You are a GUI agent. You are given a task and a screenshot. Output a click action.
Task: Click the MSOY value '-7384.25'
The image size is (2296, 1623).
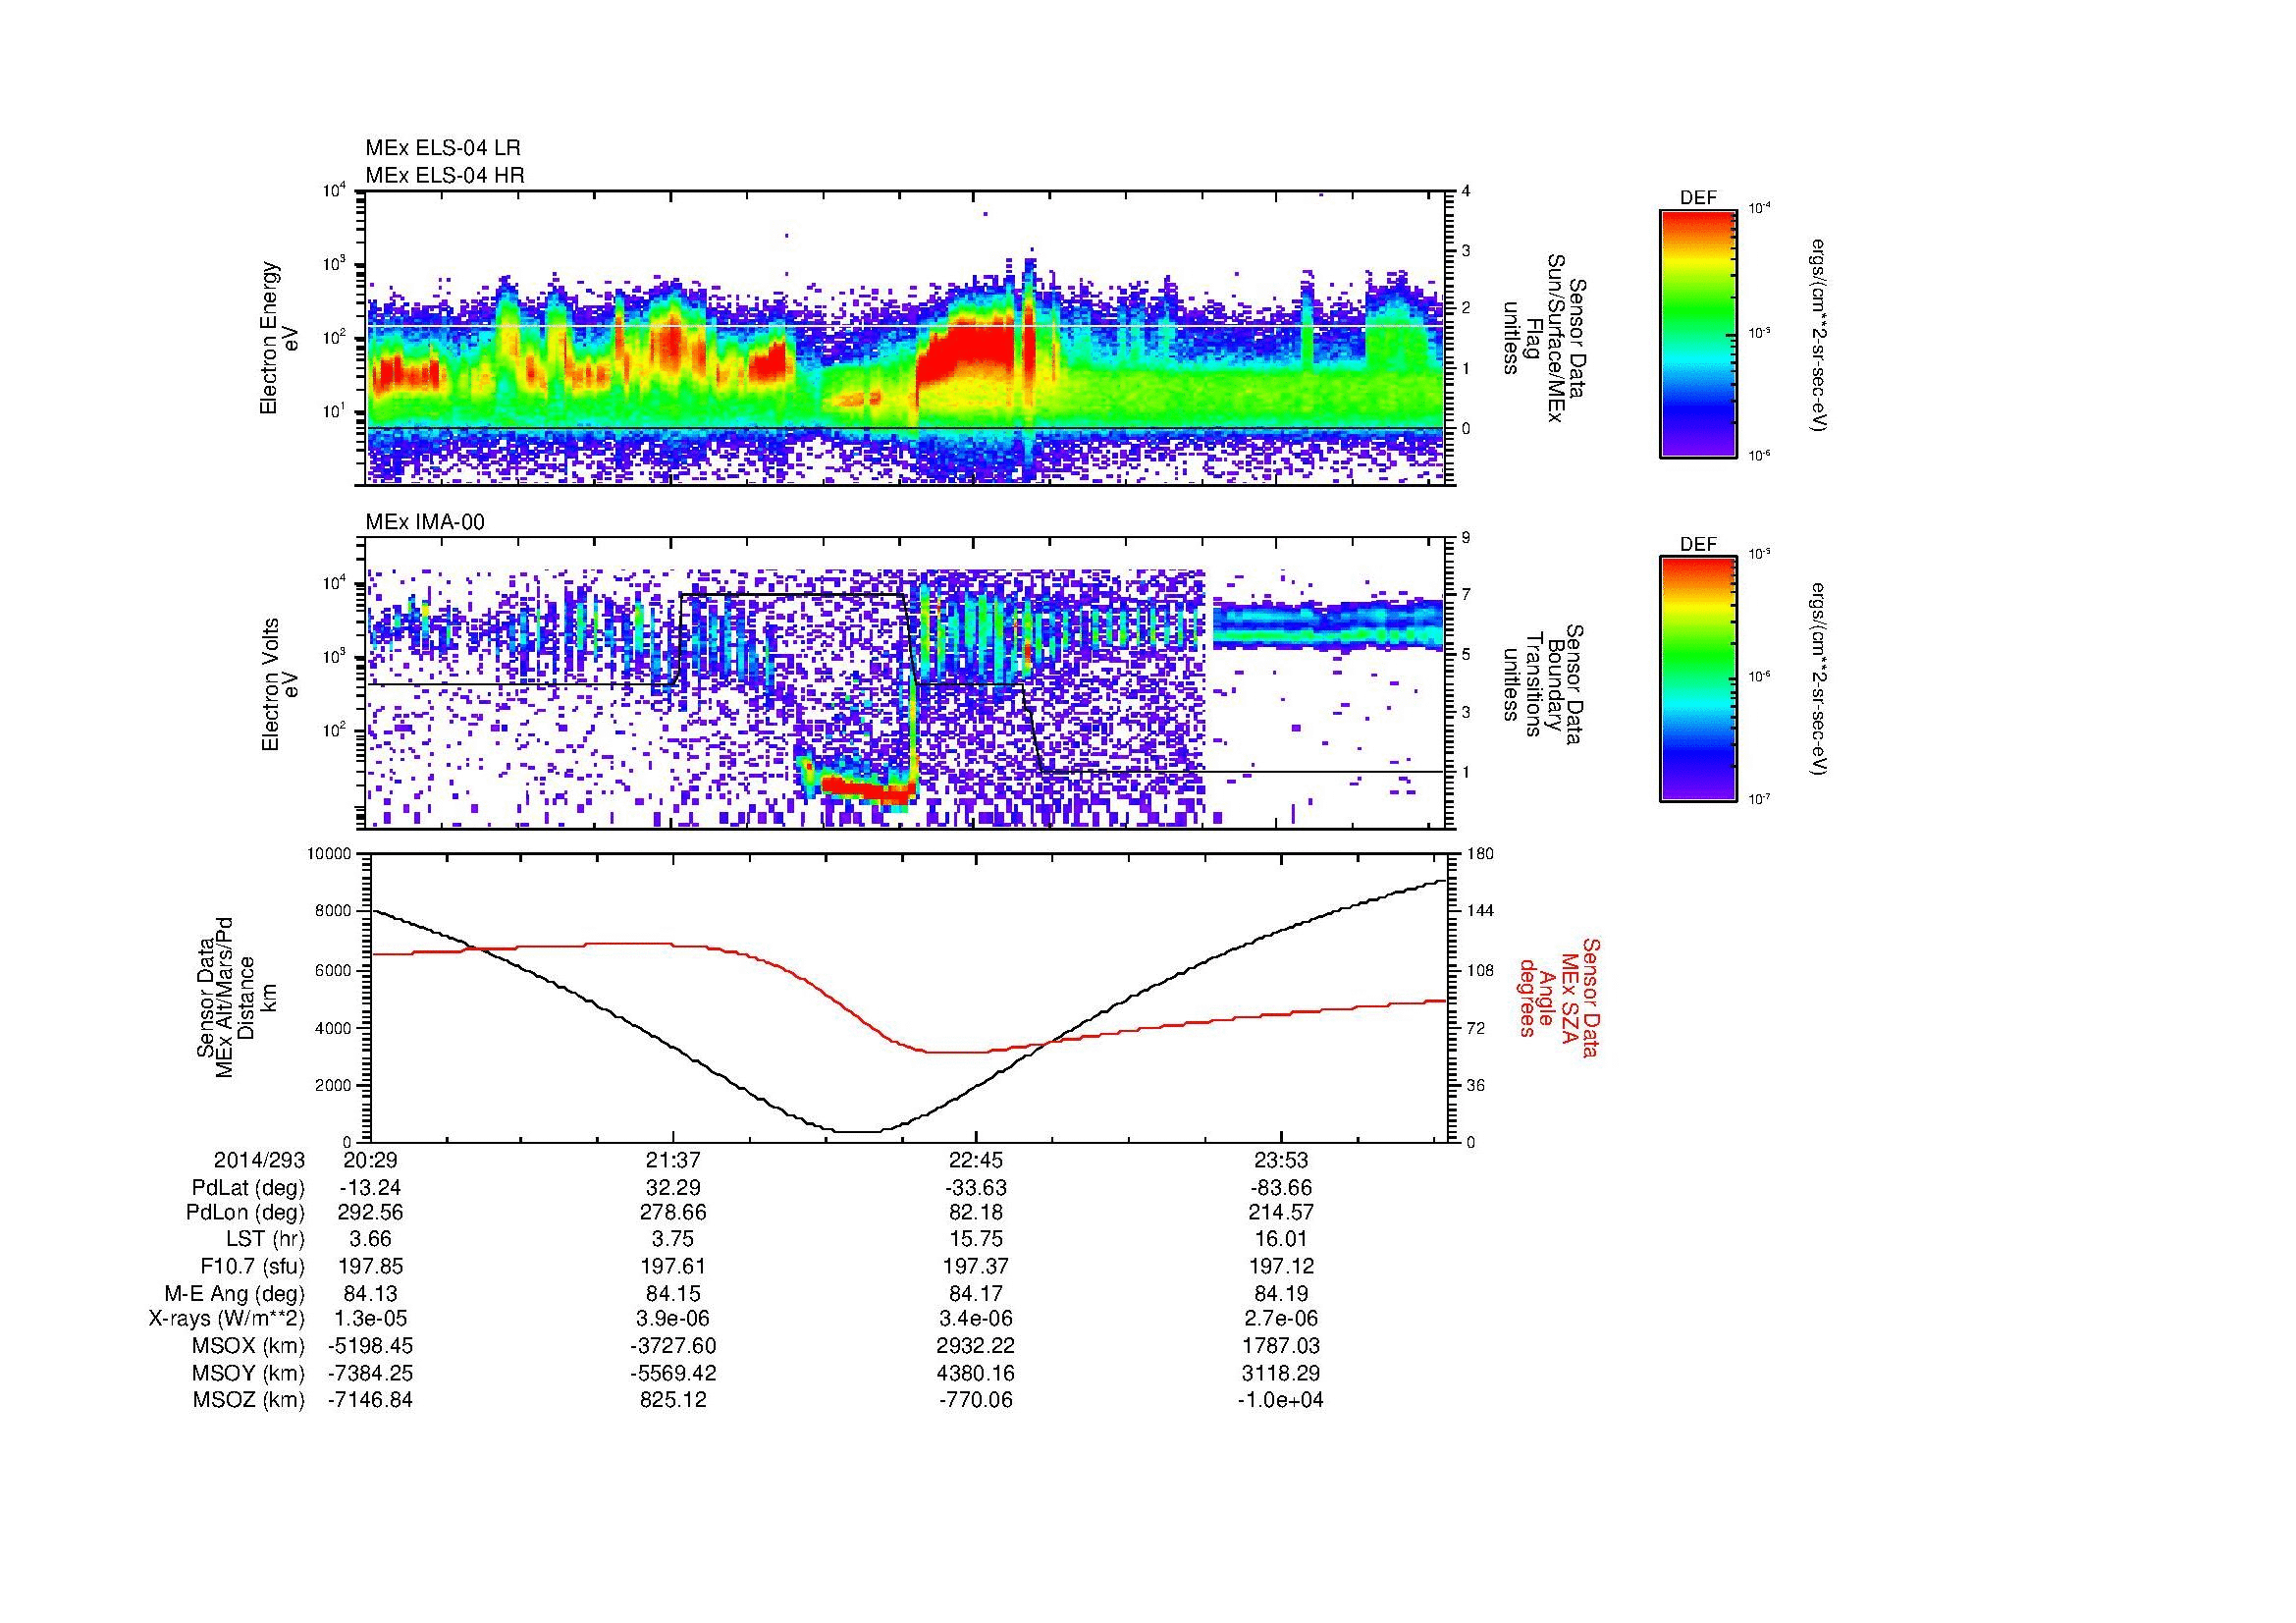(x=370, y=1374)
